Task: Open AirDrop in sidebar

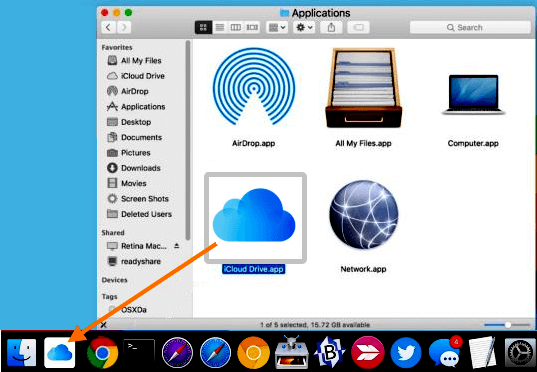Action: point(135,91)
